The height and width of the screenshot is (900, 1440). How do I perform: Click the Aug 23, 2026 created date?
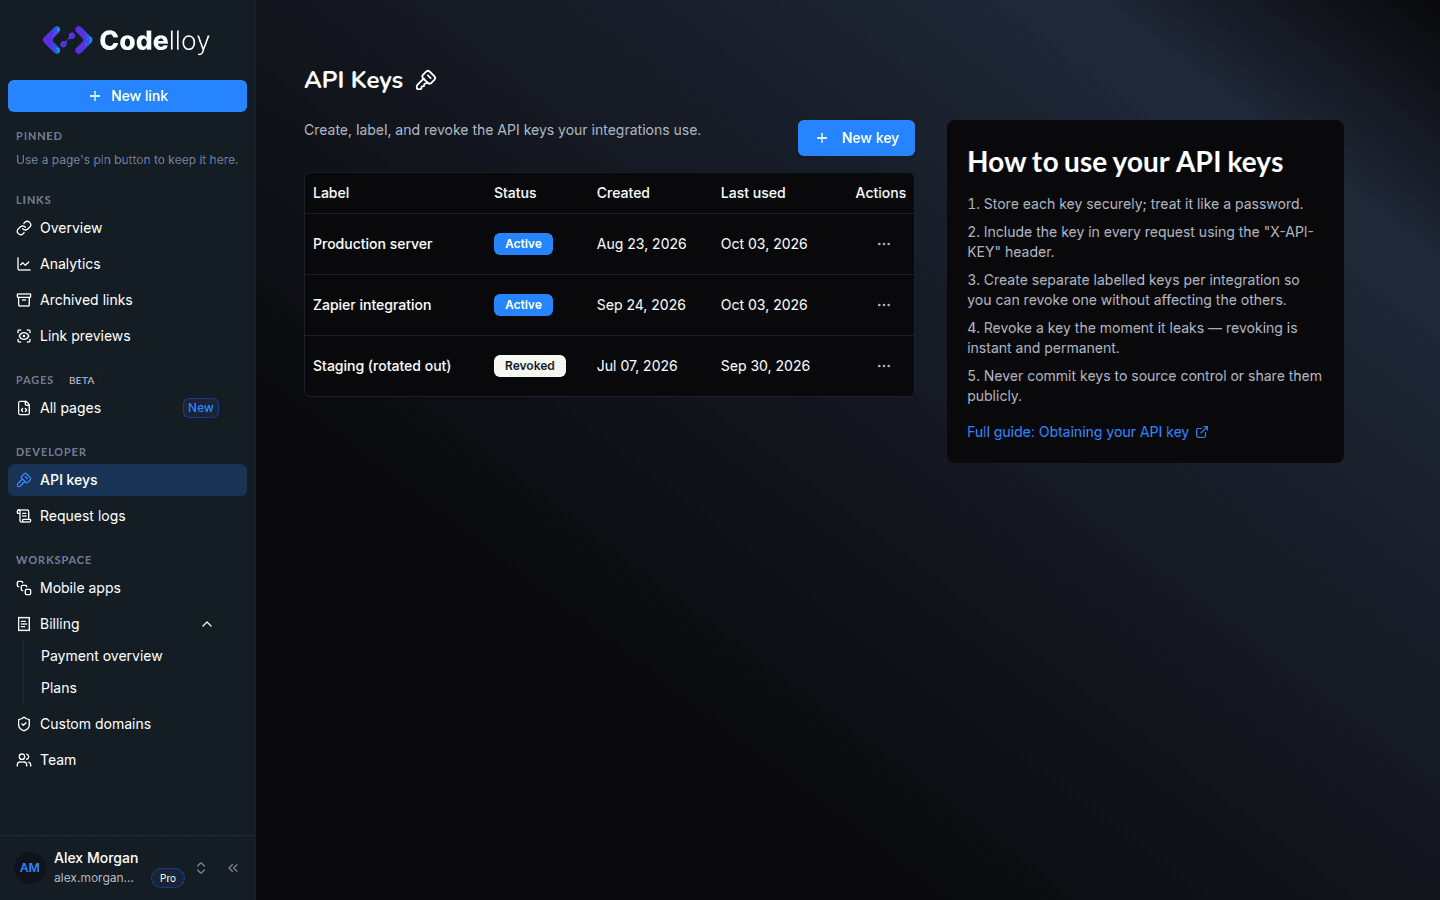[642, 244]
